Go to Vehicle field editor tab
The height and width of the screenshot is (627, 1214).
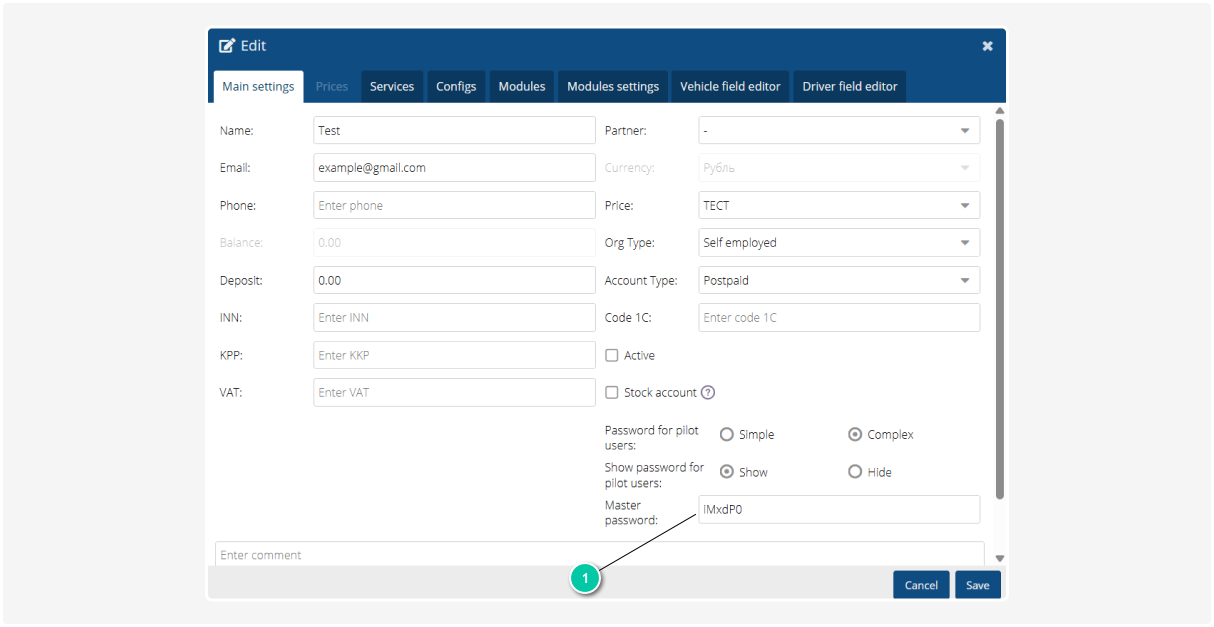click(730, 87)
